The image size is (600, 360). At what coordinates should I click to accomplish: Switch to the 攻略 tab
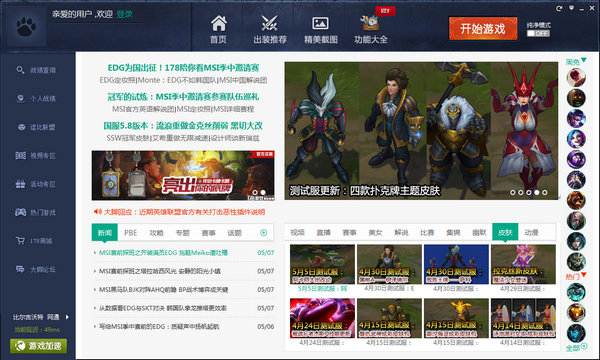[157, 233]
